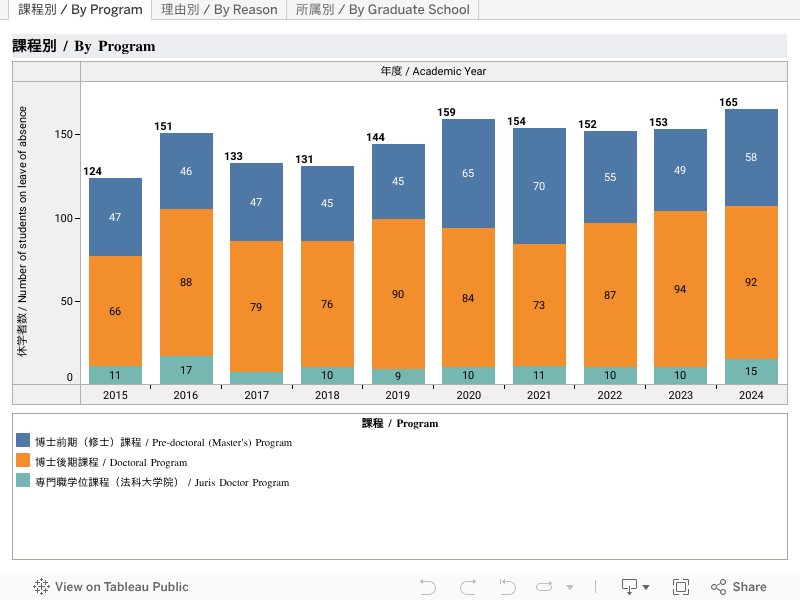This screenshot has height=600, width=800.
Task: Click the 2016 Juris Doctor segment labeled 17
Action: [186, 370]
